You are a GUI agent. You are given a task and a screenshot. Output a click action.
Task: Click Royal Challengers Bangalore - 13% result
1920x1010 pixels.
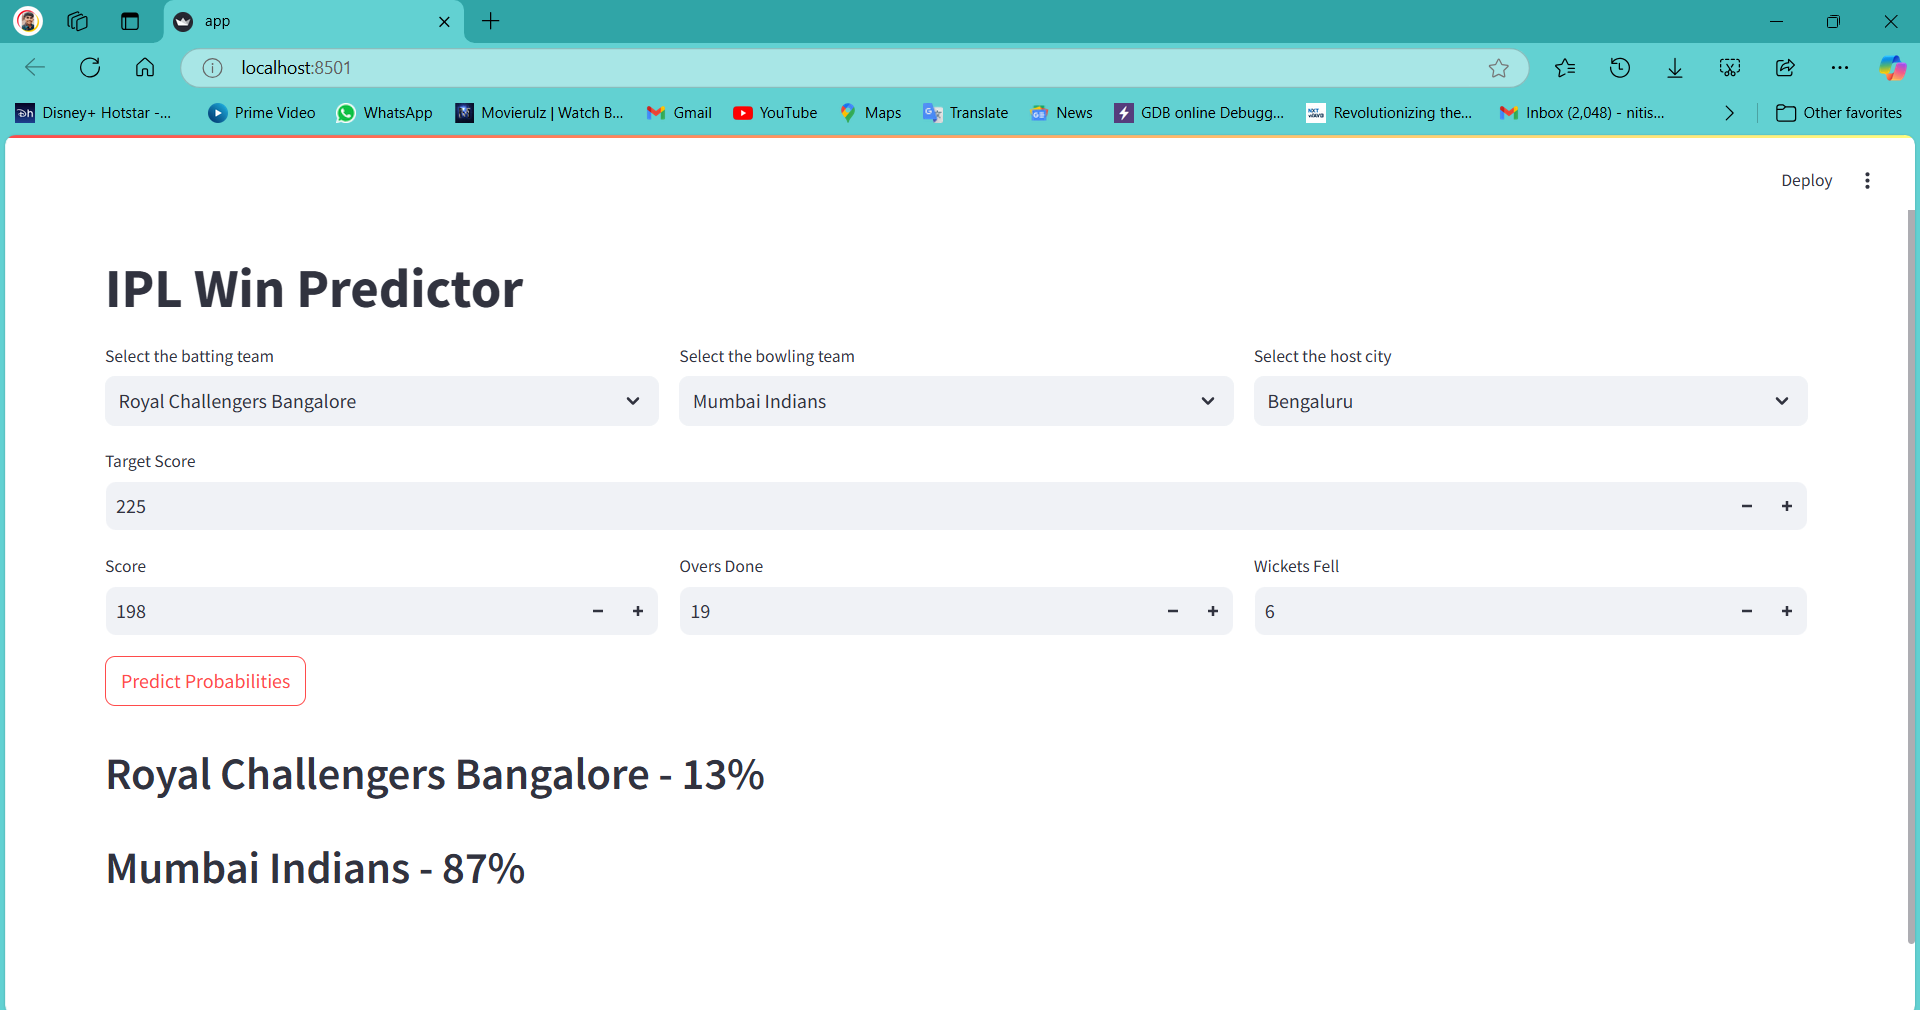tap(435, 775)
